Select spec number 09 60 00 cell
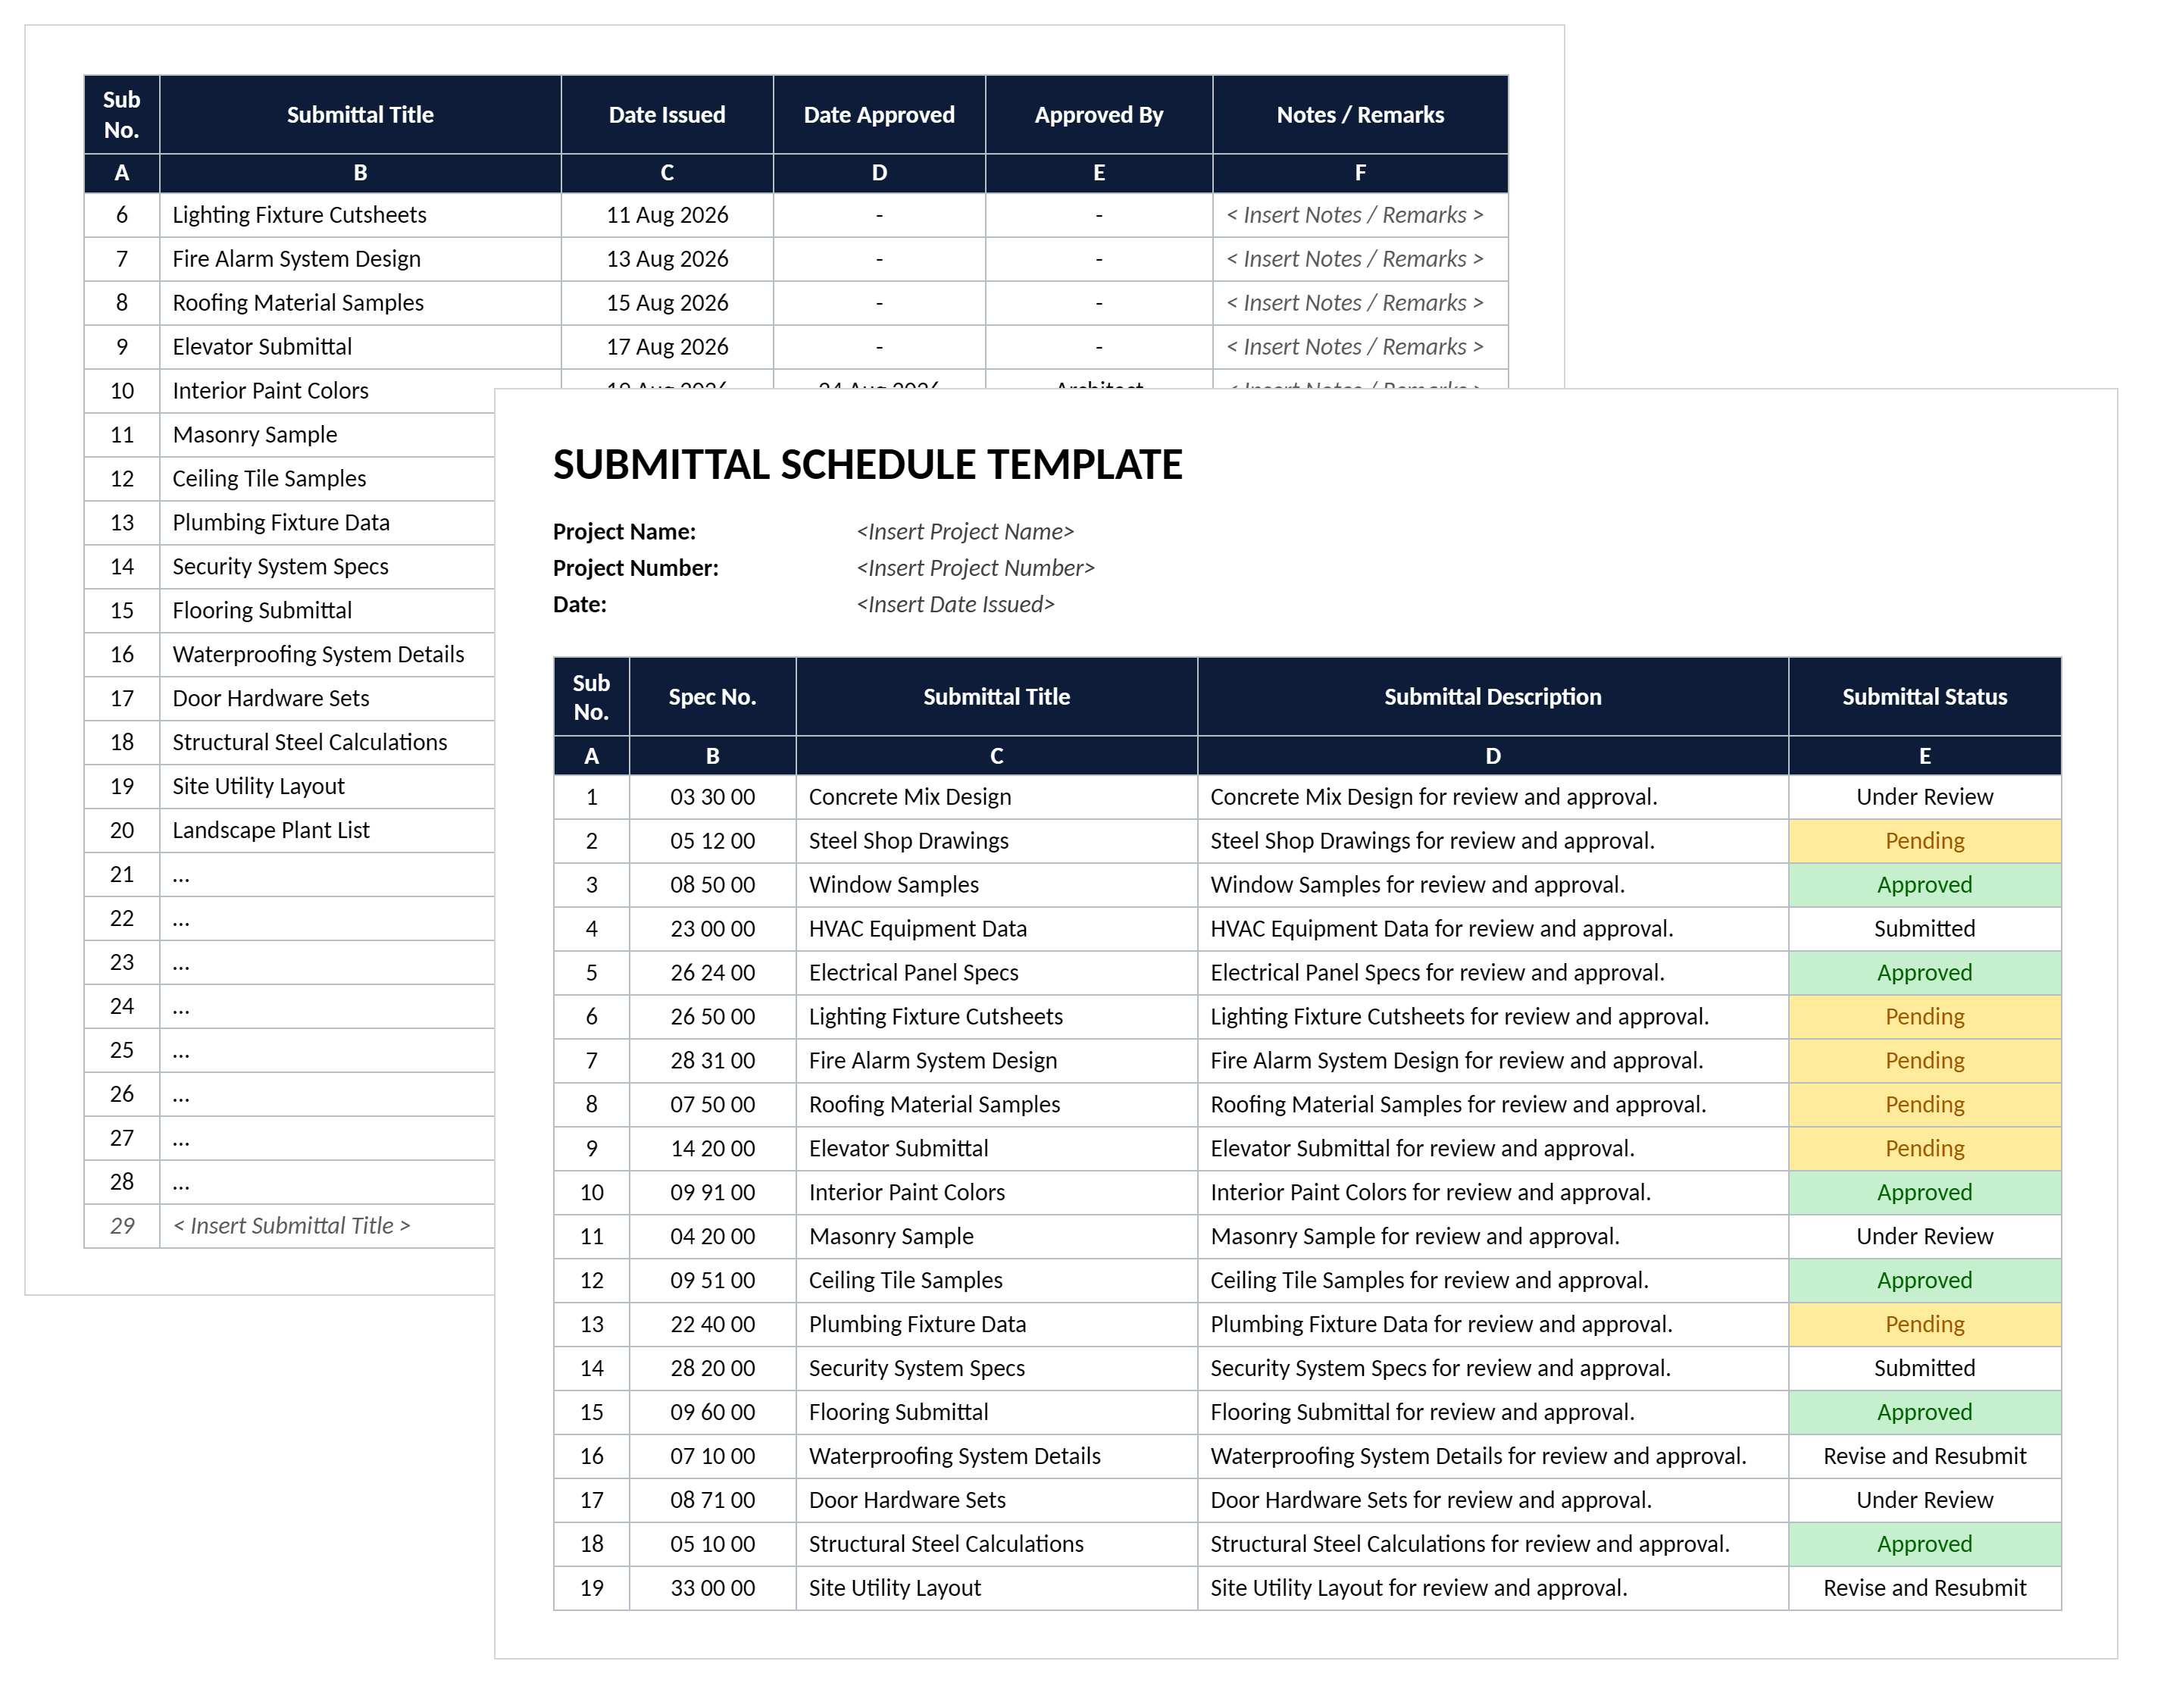2167x1708 pixels. pyautogui.click(x=712, y=1413)
